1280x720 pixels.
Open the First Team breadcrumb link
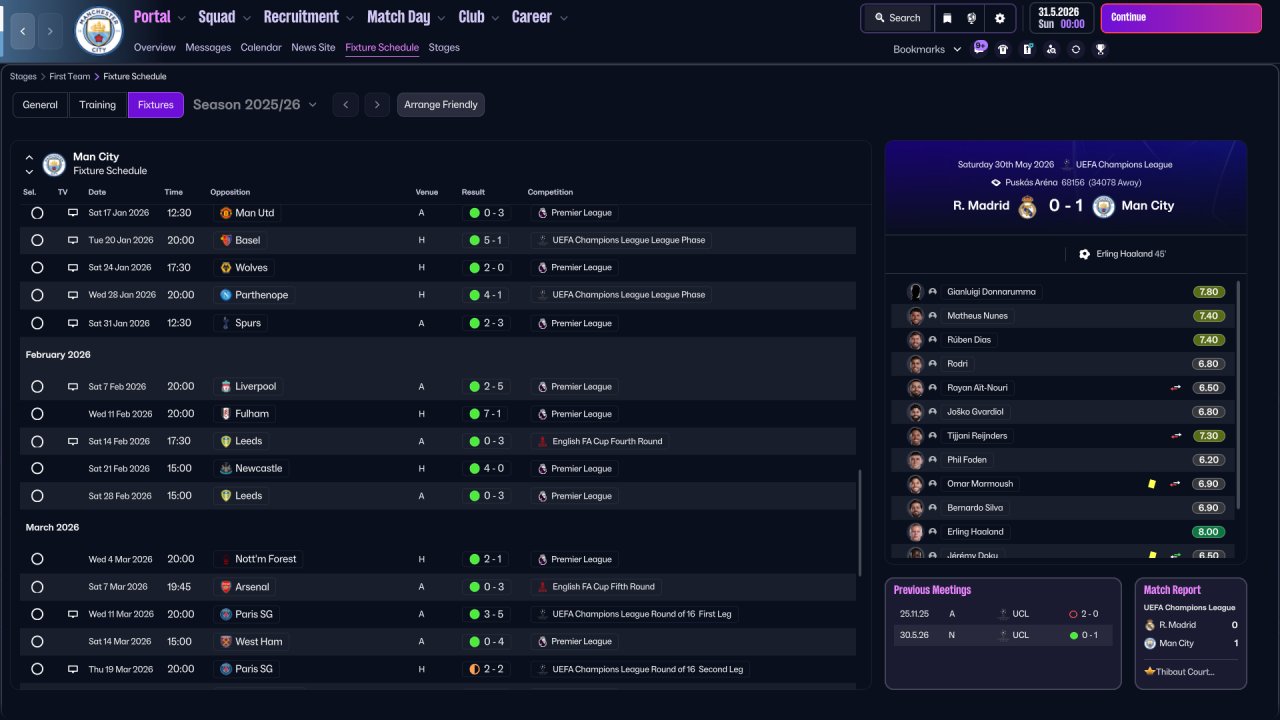click(x=70, y=77)
